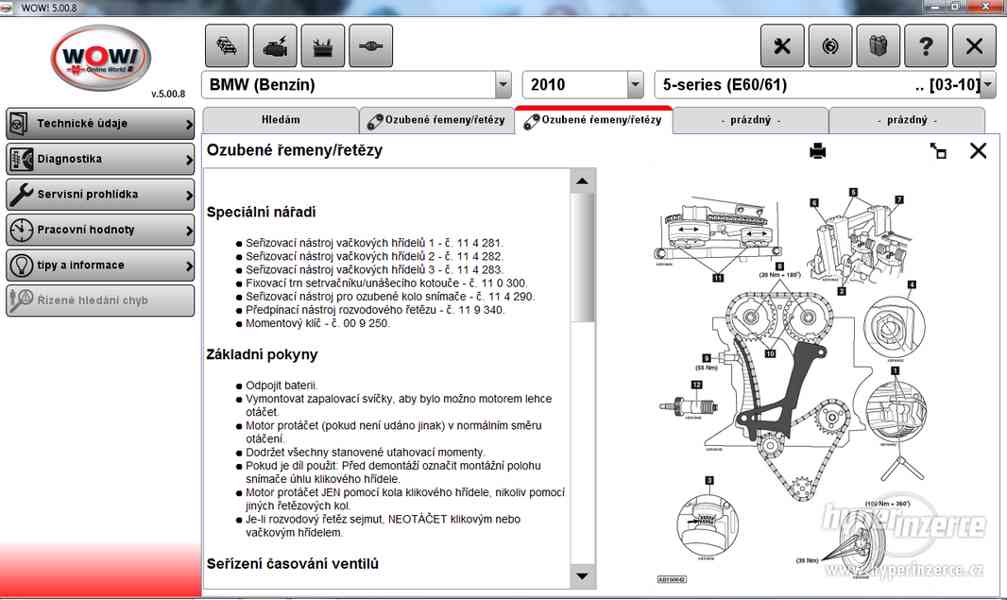Switch to first Ozubené řemeny/řetězy tab

(437, 120)
